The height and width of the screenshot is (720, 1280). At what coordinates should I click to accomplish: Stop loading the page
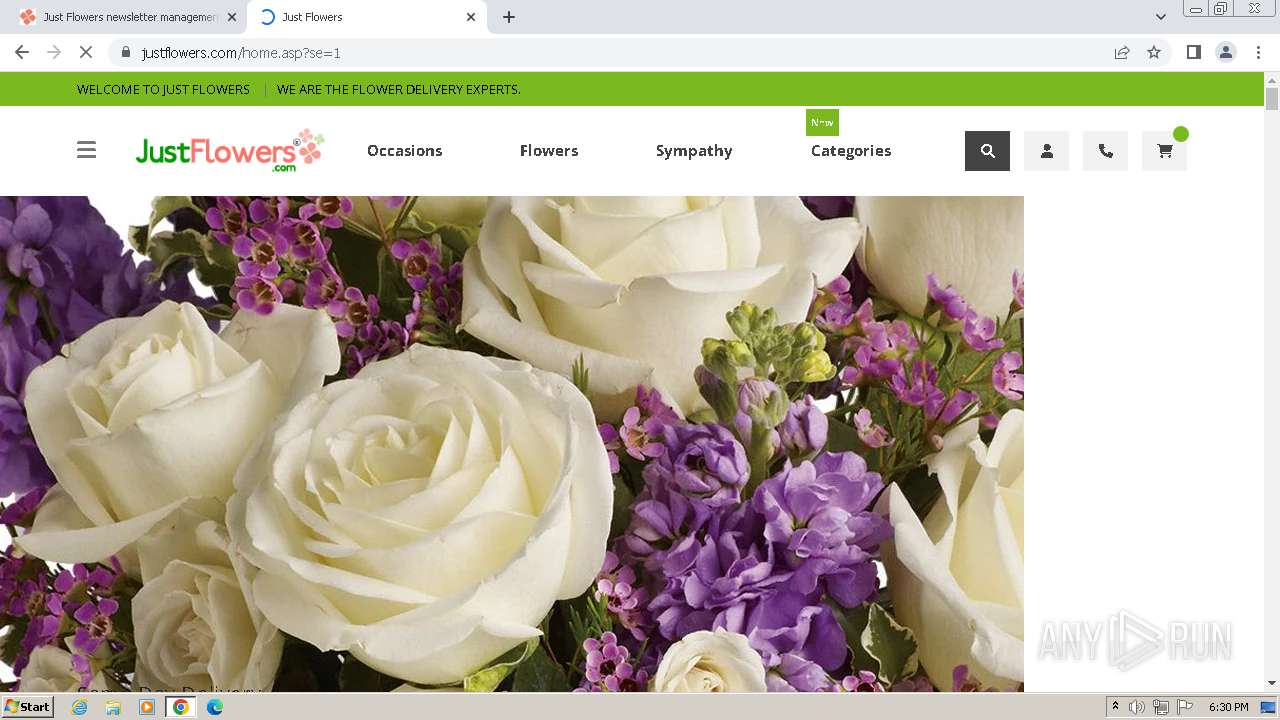[86, 52]
